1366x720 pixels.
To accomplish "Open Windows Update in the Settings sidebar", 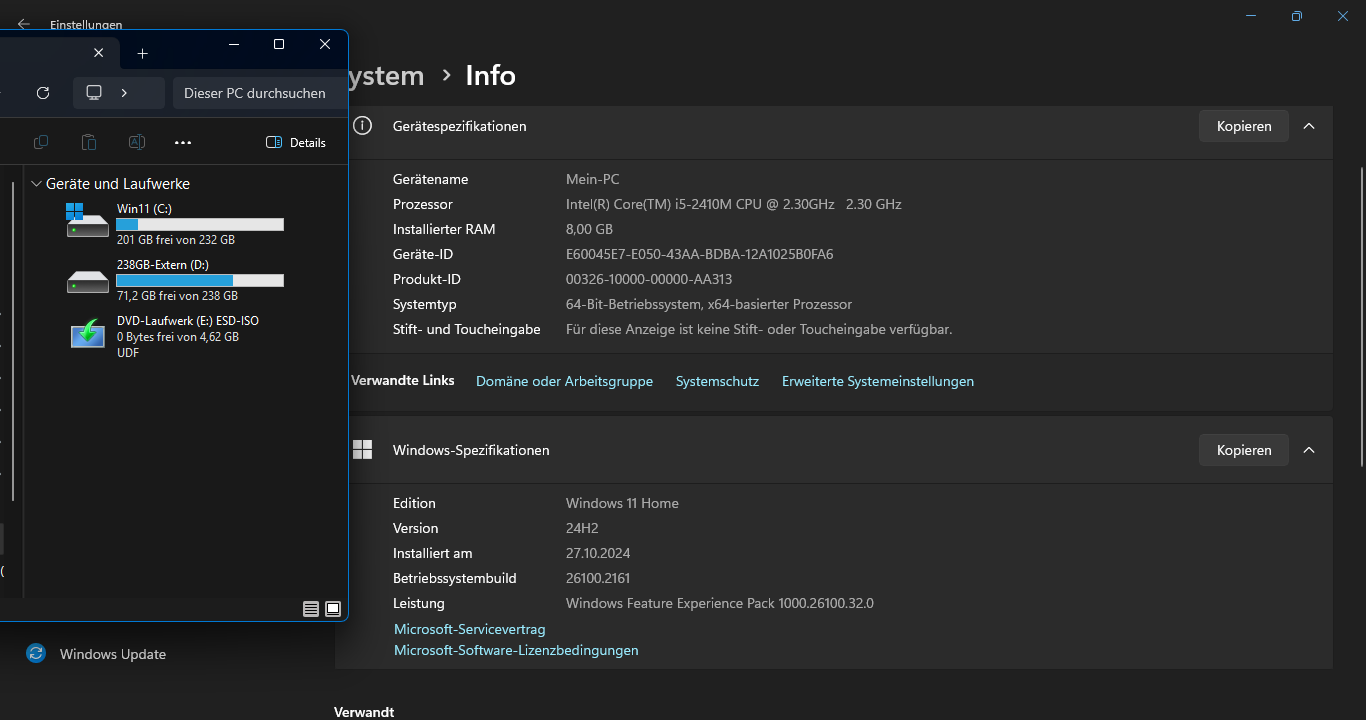I will pos(97,654).
